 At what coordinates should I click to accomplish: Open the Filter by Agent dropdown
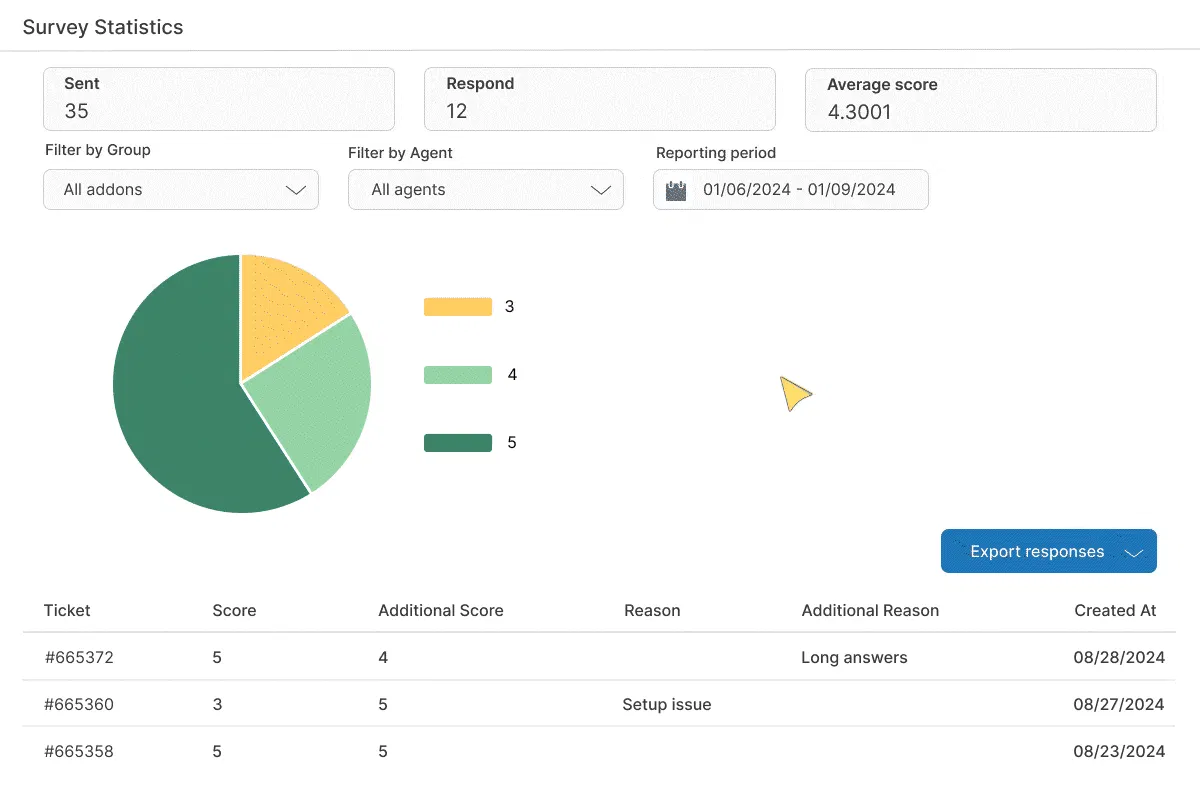click(486, 189)
